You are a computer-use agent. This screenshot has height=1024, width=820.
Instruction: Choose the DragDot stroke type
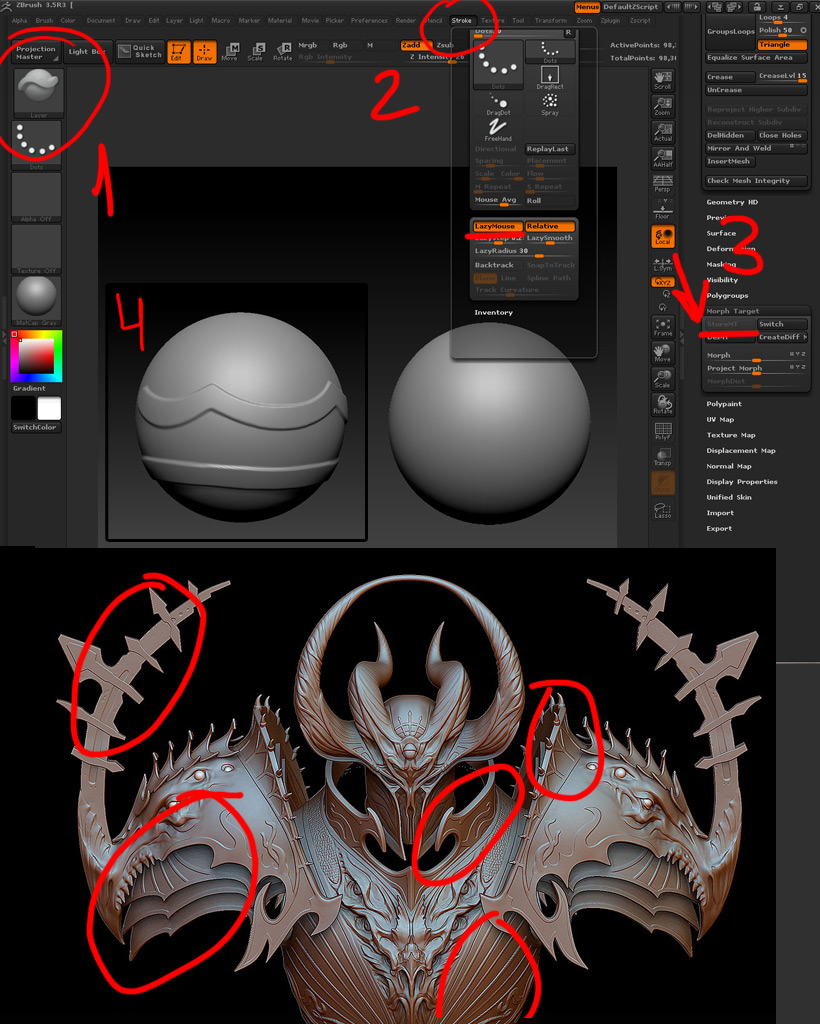click(x=498, y=104)
